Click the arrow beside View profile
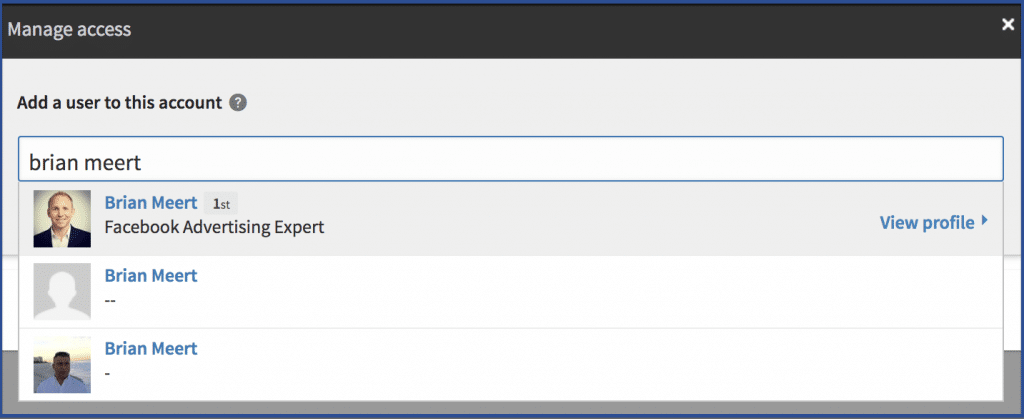 point(984,222)
